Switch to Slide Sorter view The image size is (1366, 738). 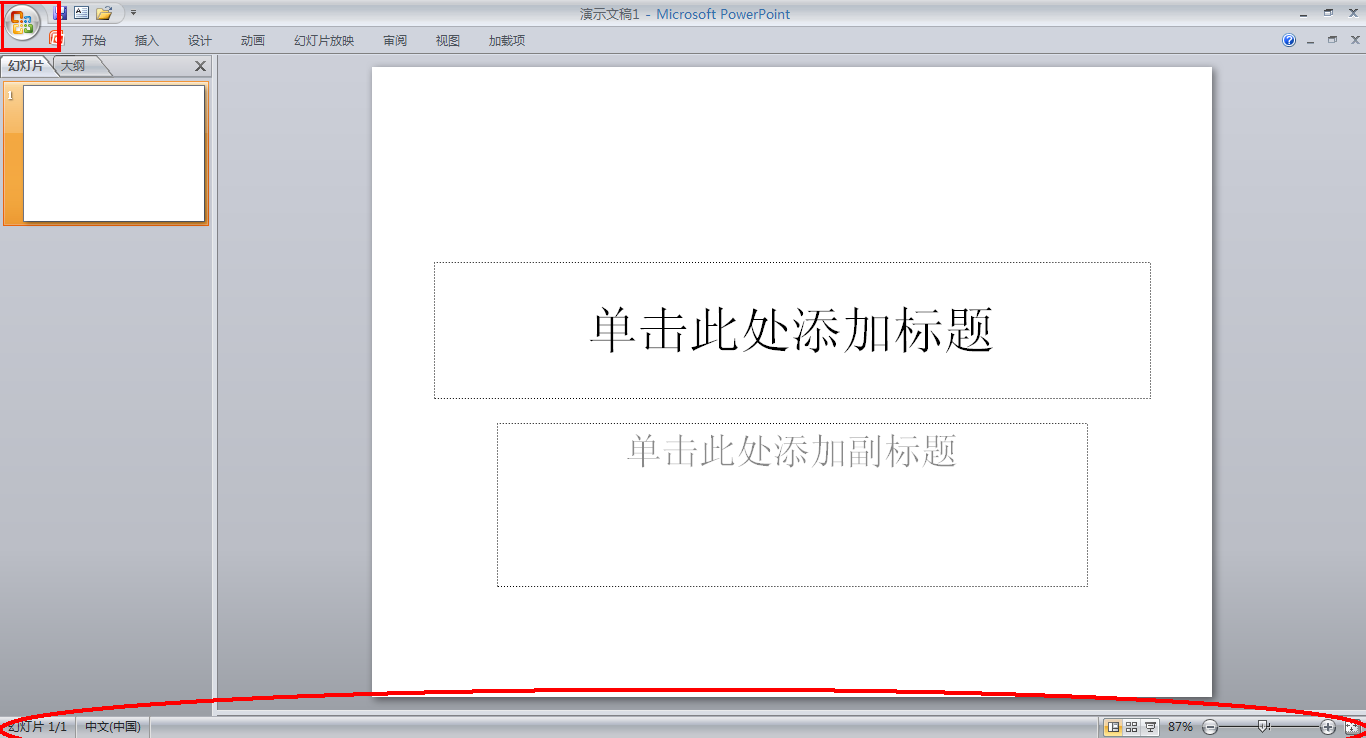[1132, 727]
